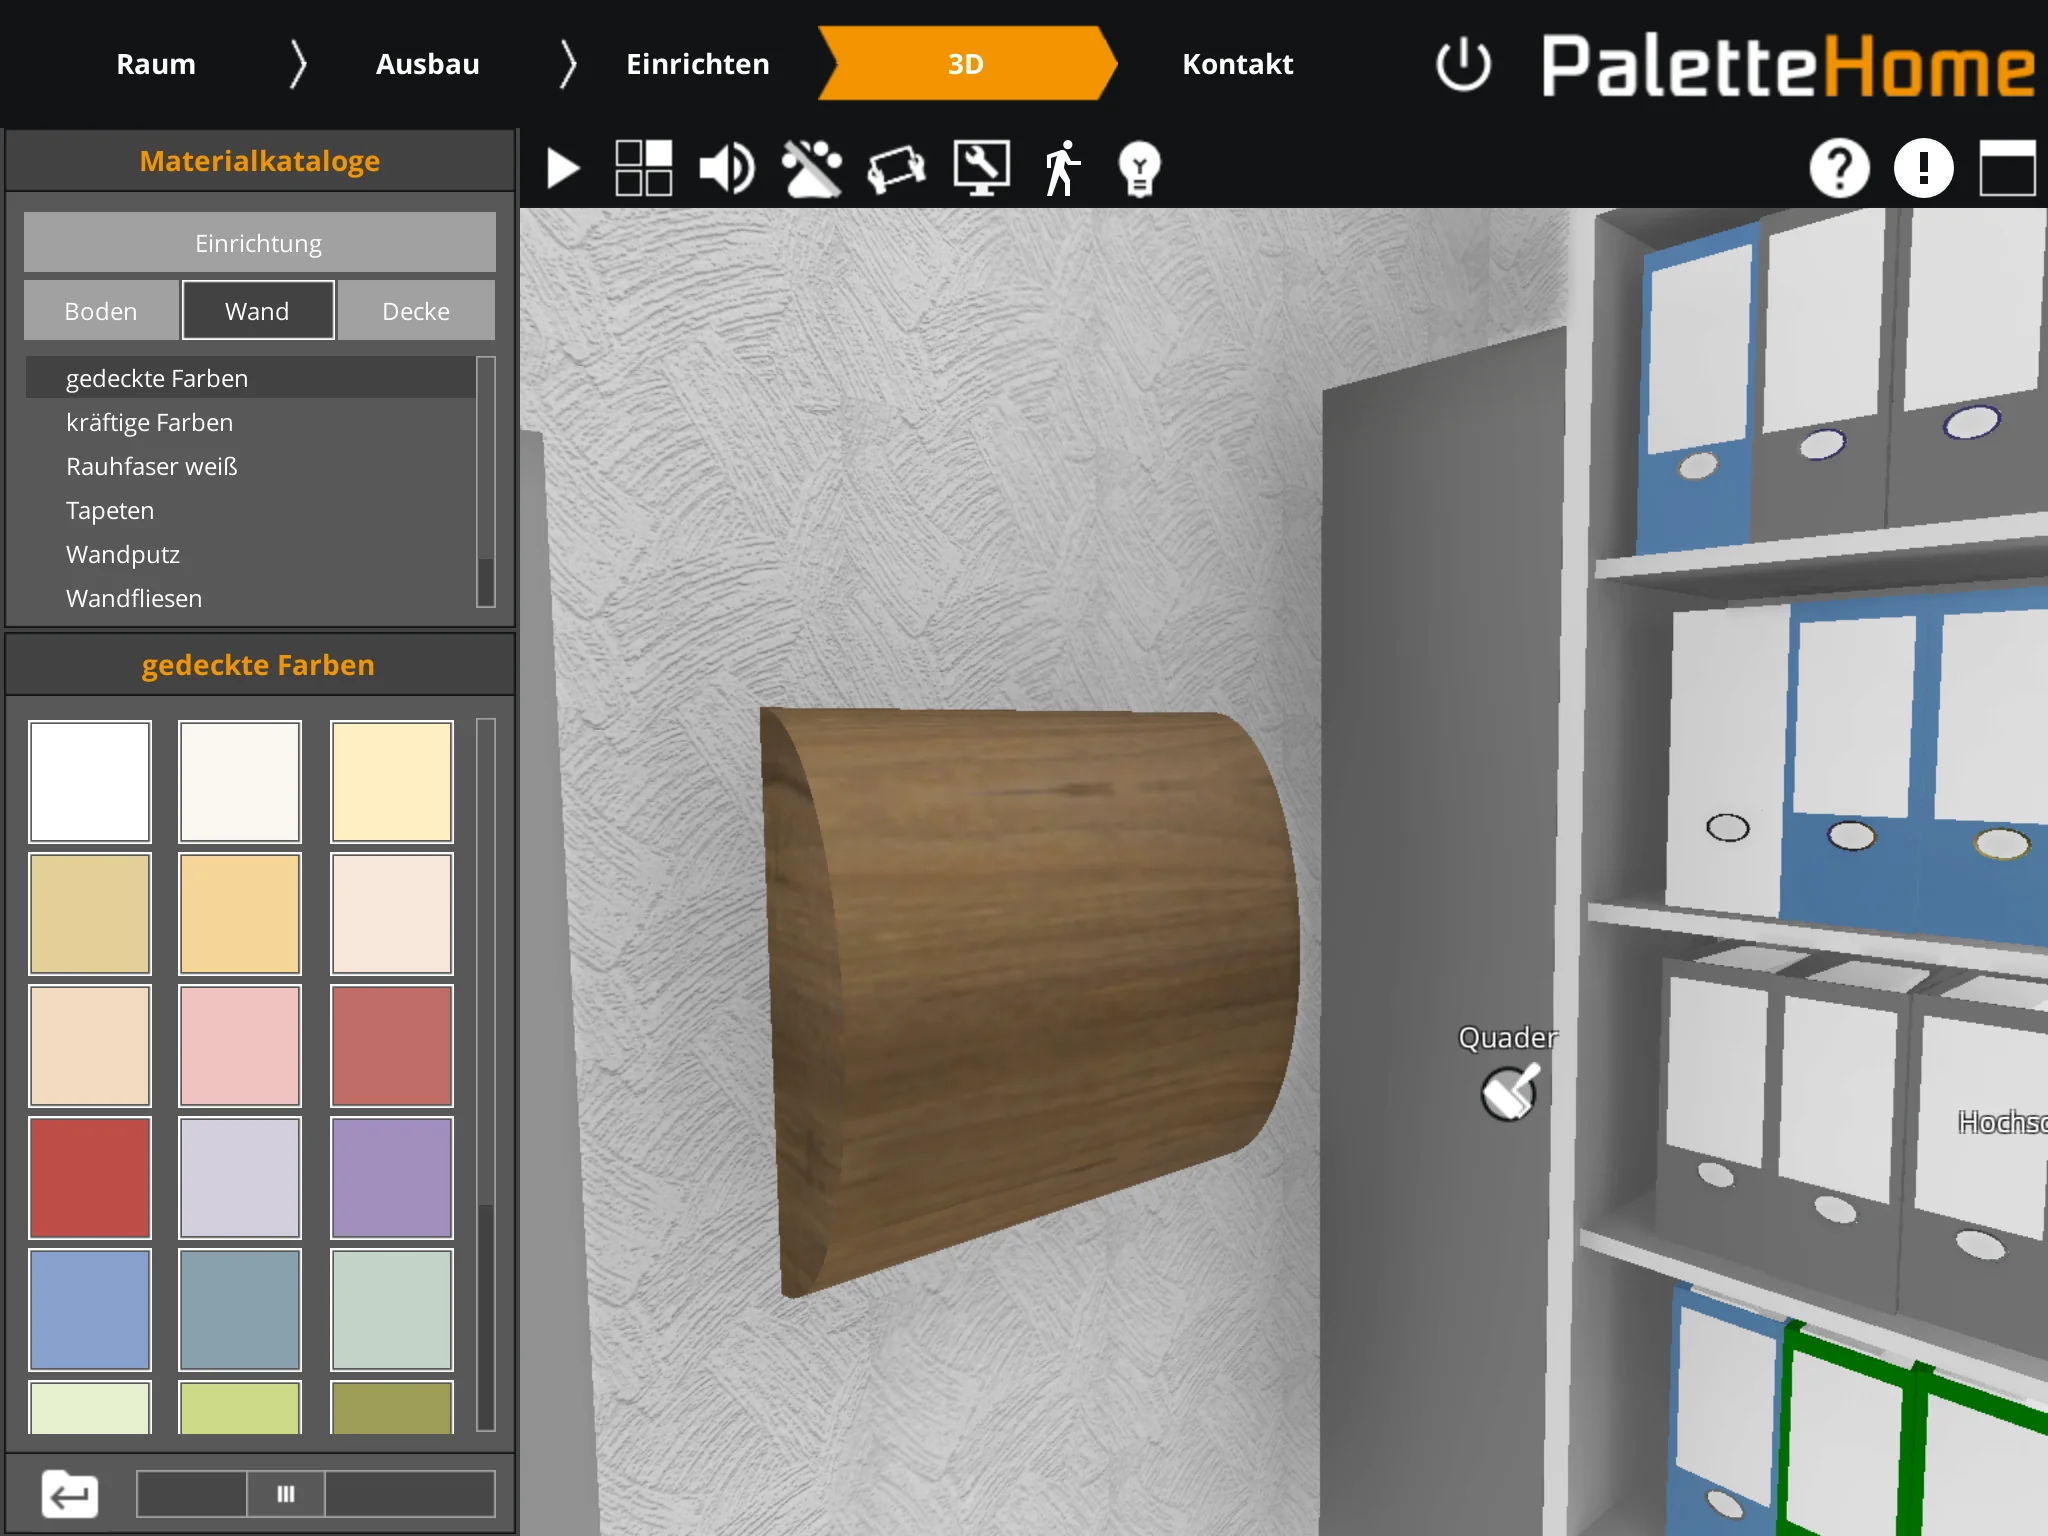Pick the blue color swatch
This screenshot has height=1536, width=2048.
90,1310
